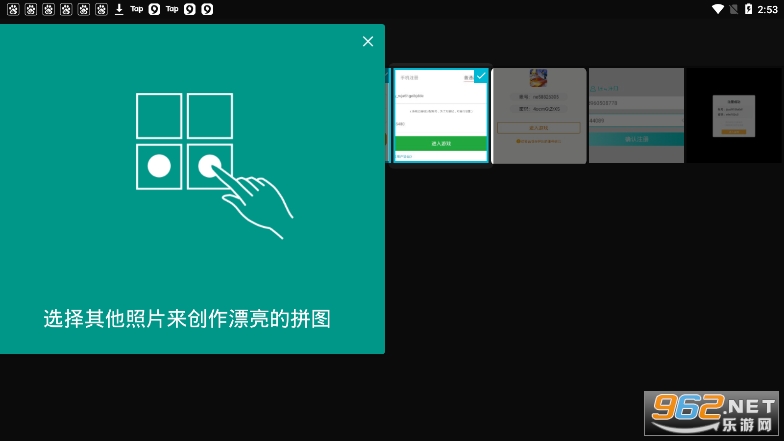Close the collage tip panel
784x441 pixels.
tap(368, 41)
